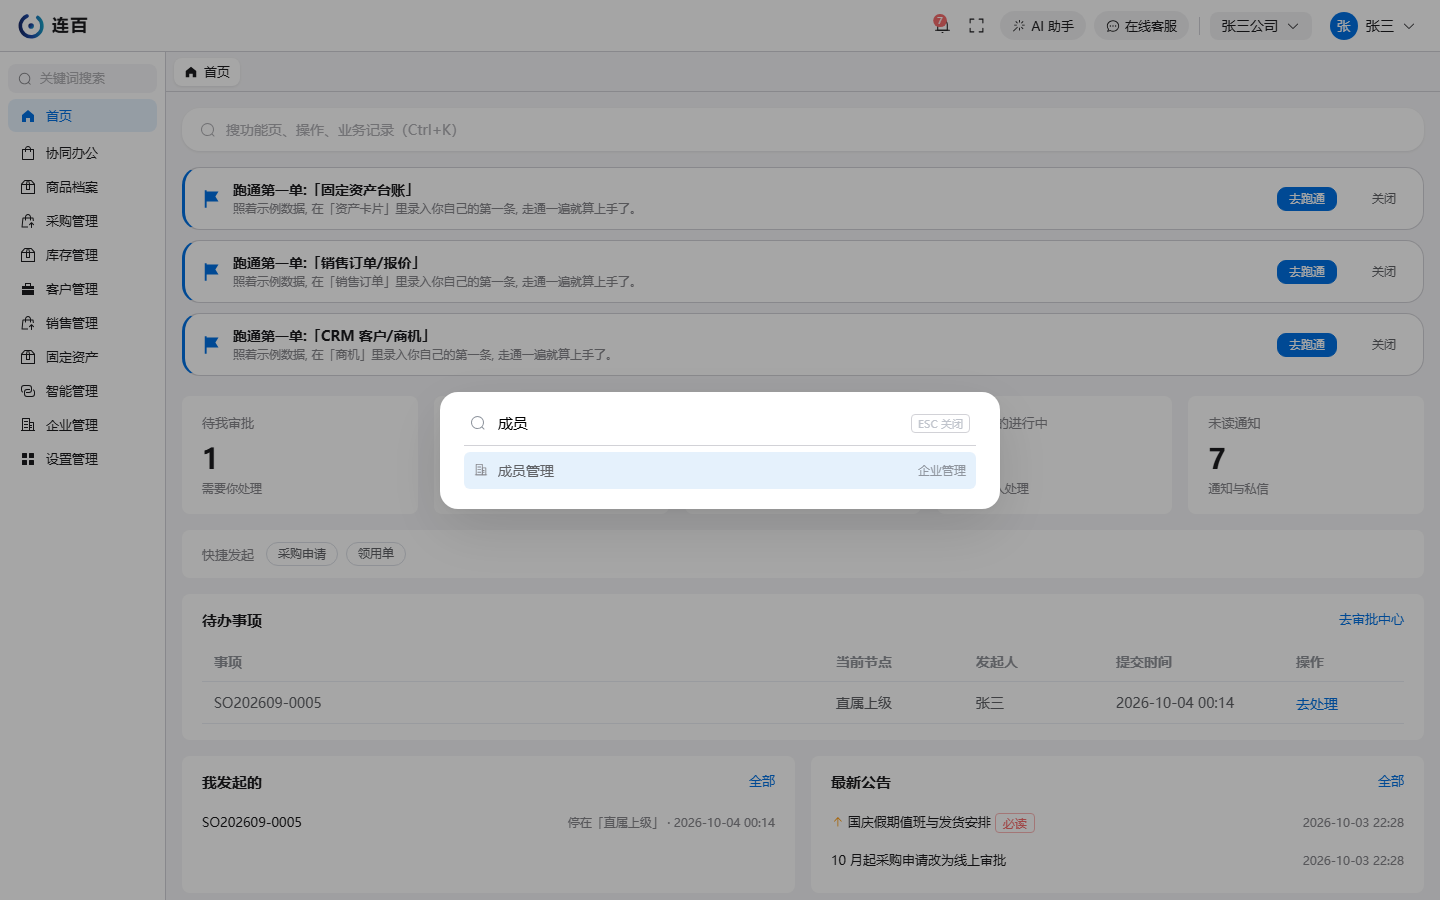Open 销售管理 sidebar icon

28,323
